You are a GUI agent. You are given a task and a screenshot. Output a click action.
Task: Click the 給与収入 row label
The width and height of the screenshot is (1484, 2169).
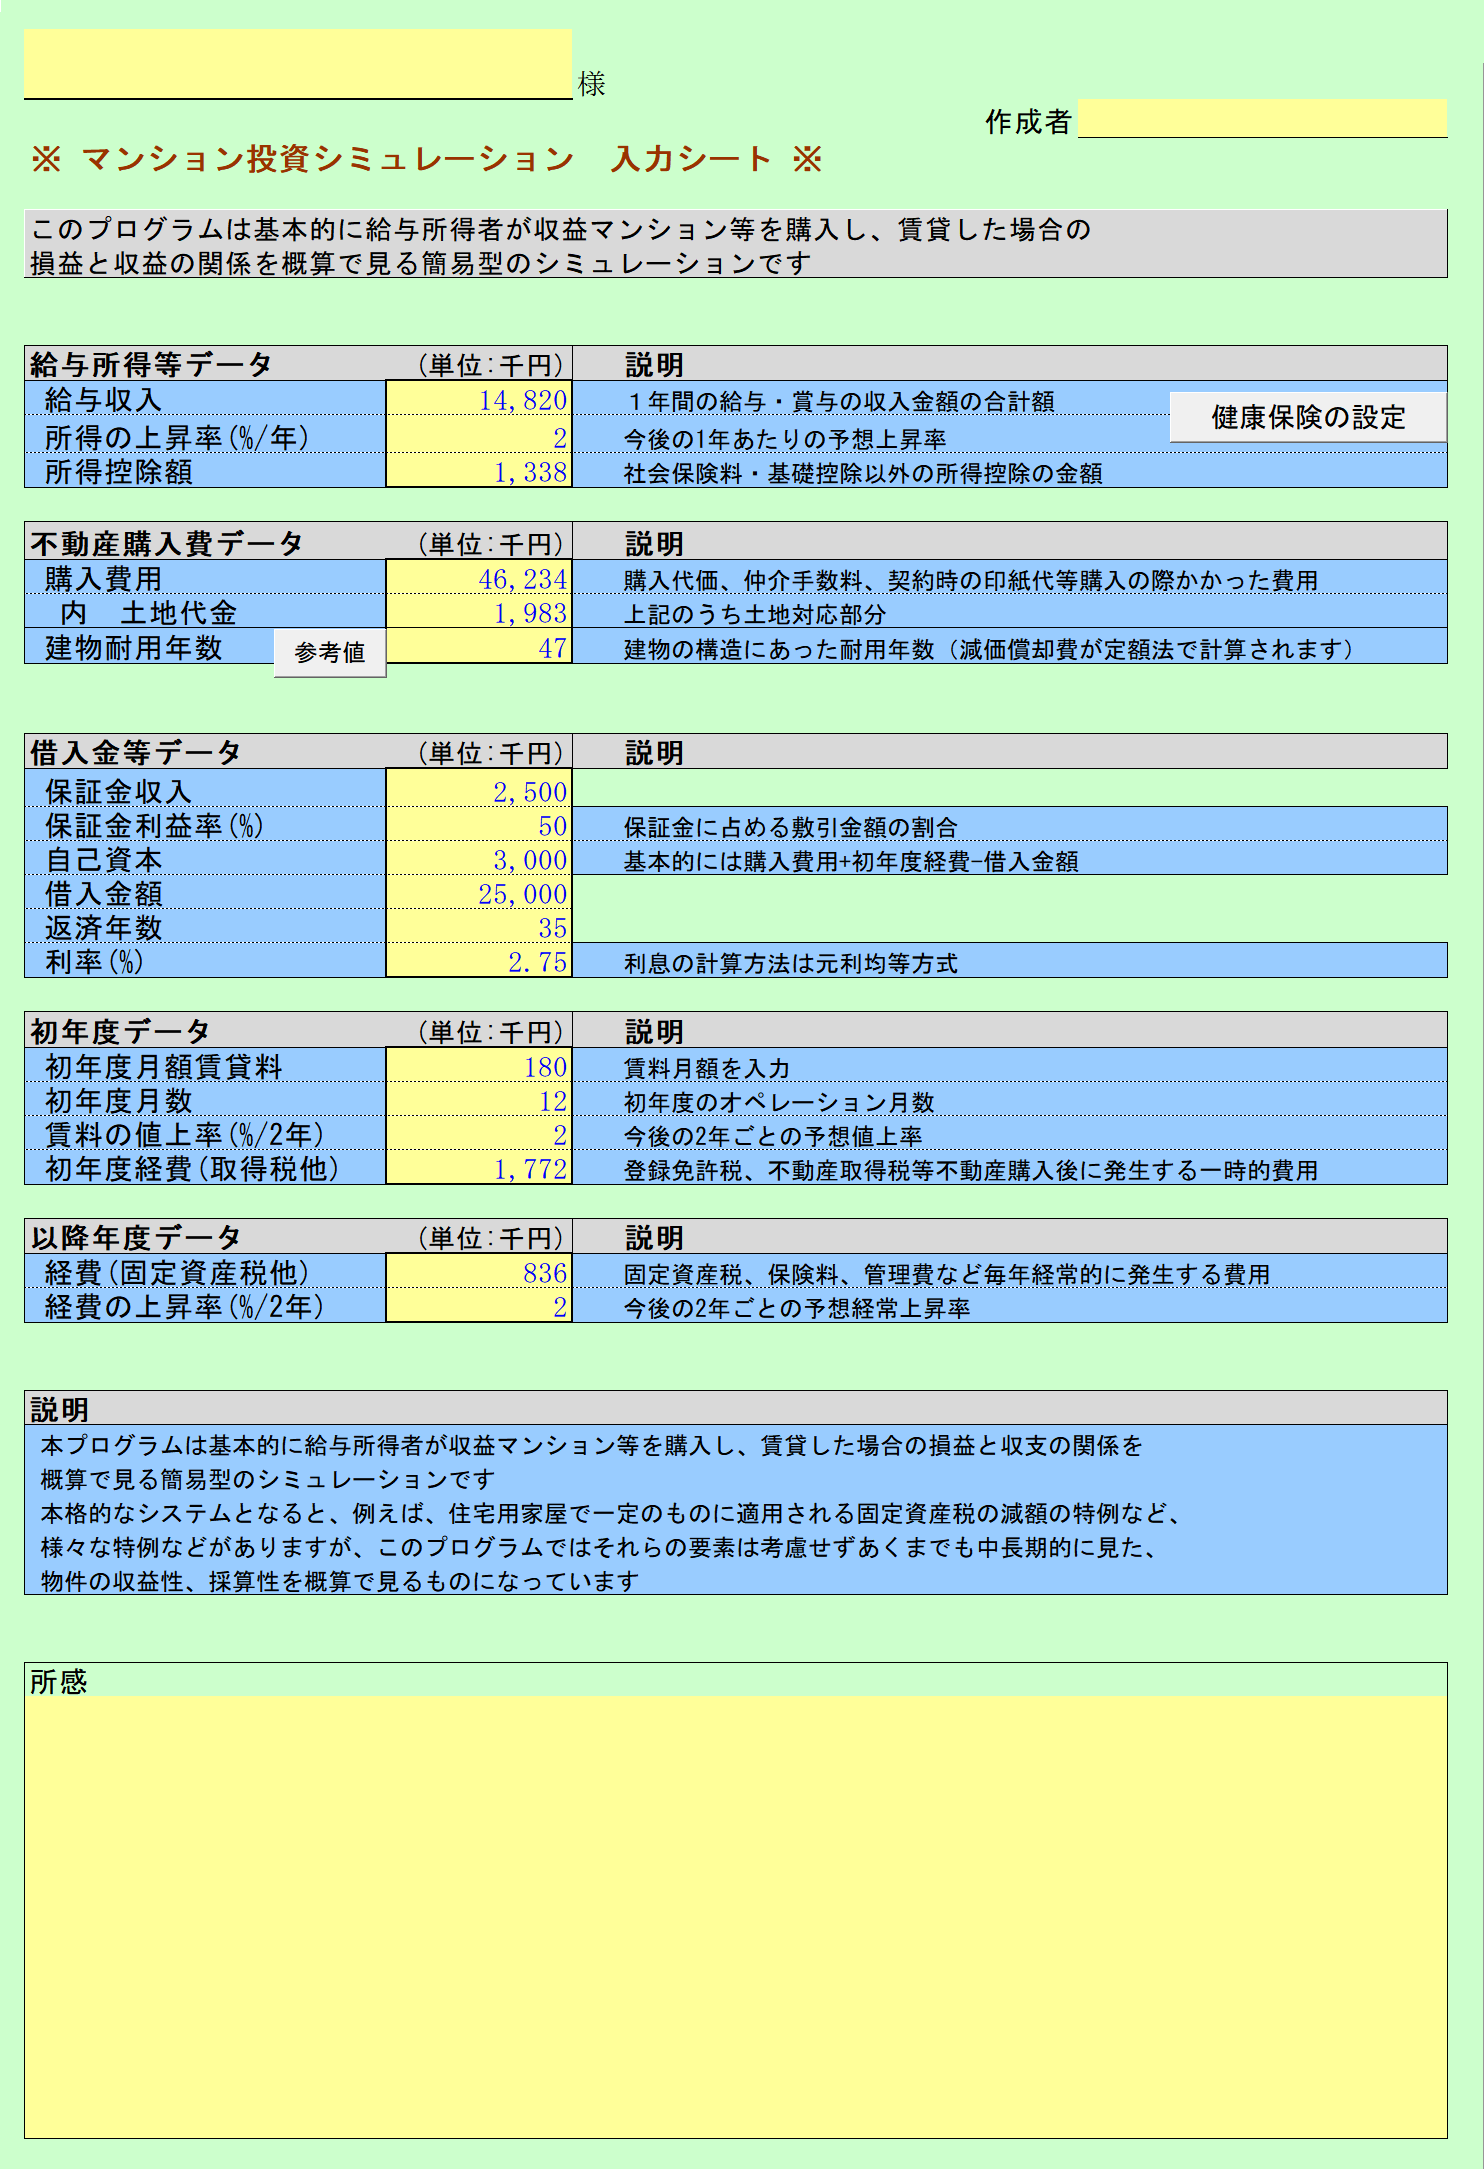tap(103, 400)
